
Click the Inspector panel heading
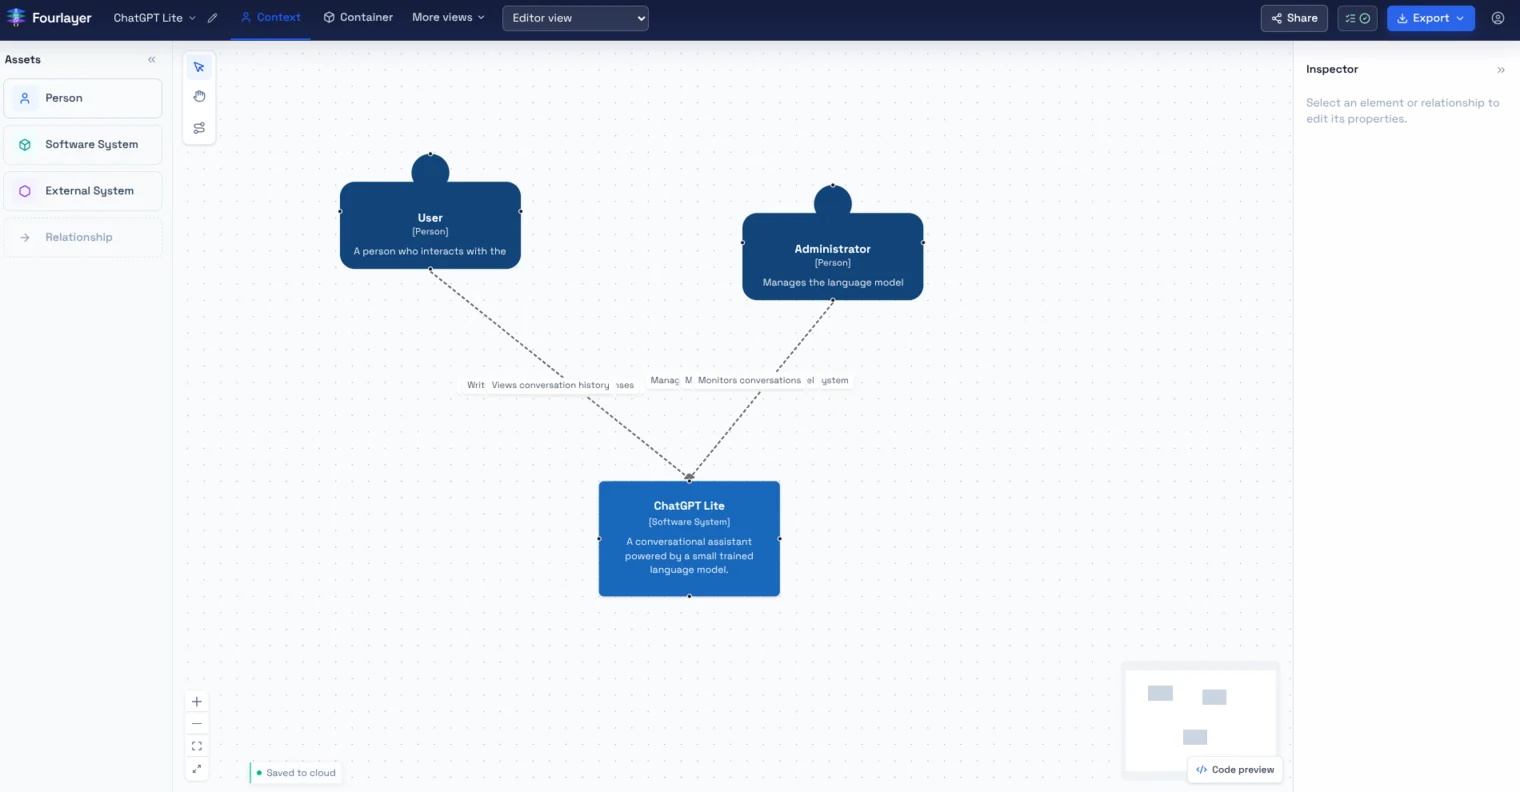click(x=1332, y=69)
